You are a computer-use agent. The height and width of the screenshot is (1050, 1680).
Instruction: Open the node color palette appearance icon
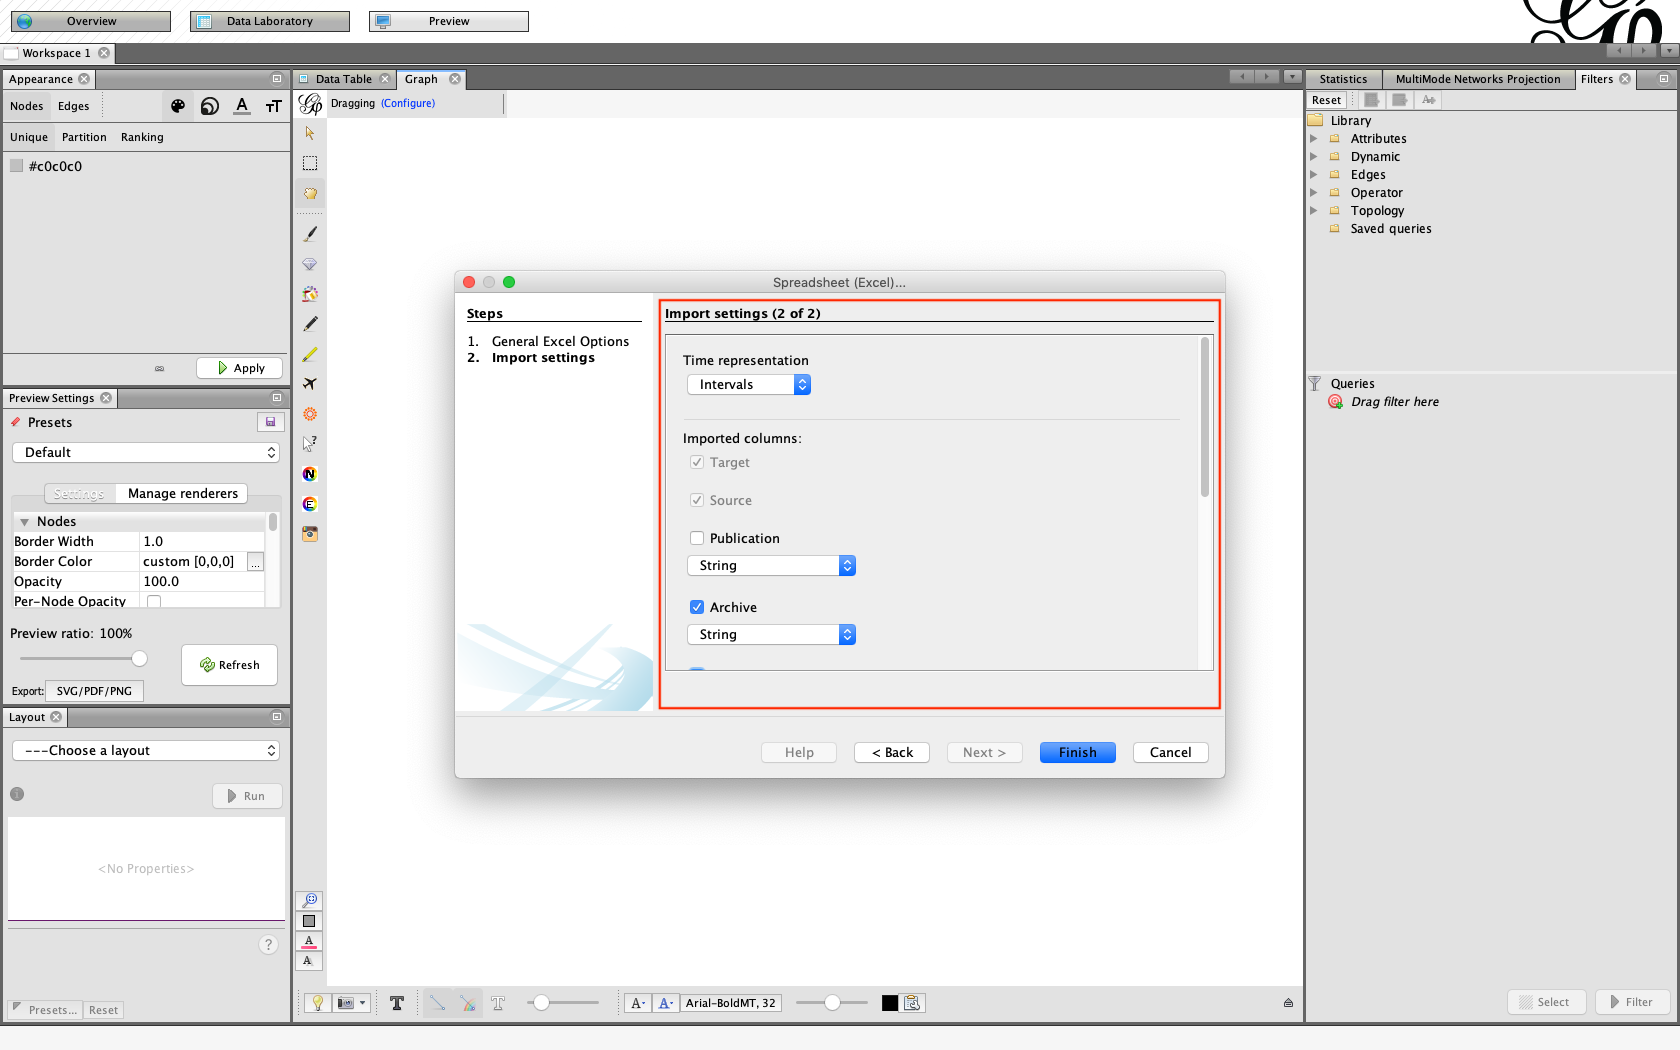click(x=178, y=106)
